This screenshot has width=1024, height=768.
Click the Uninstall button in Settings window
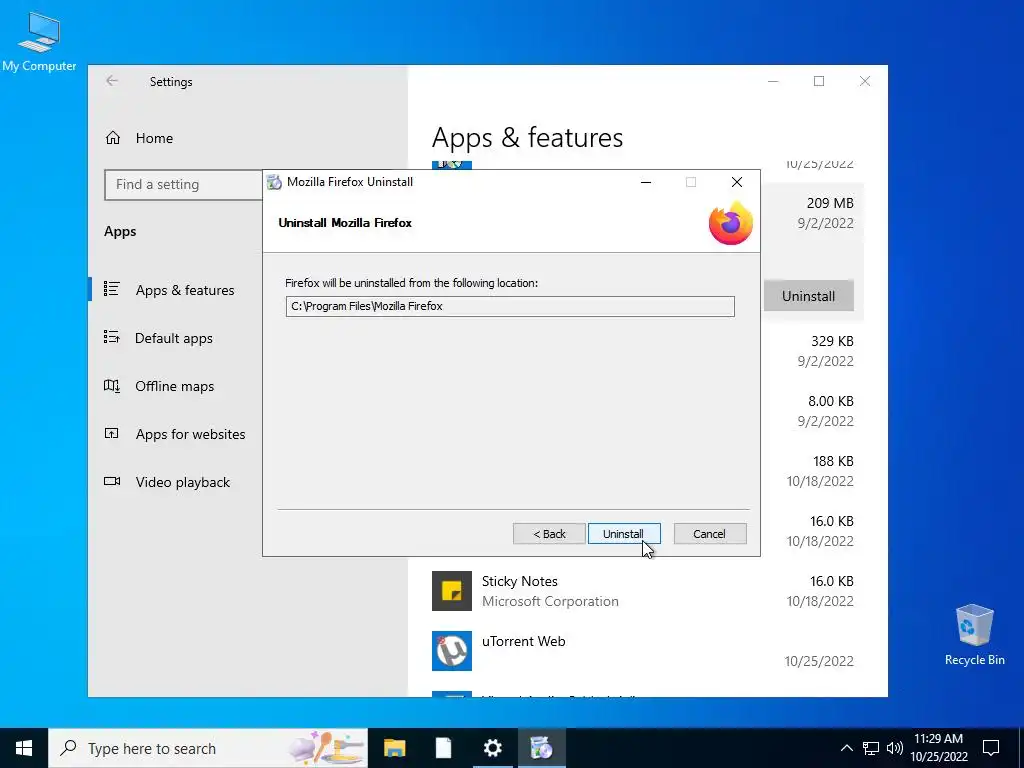(x=808, y=296)
